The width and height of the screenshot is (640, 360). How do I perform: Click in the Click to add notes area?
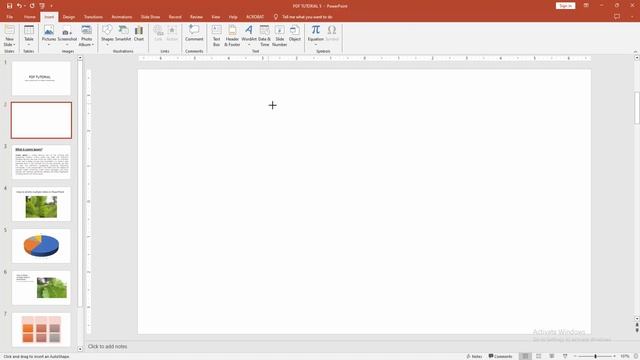tap(108, 347)
